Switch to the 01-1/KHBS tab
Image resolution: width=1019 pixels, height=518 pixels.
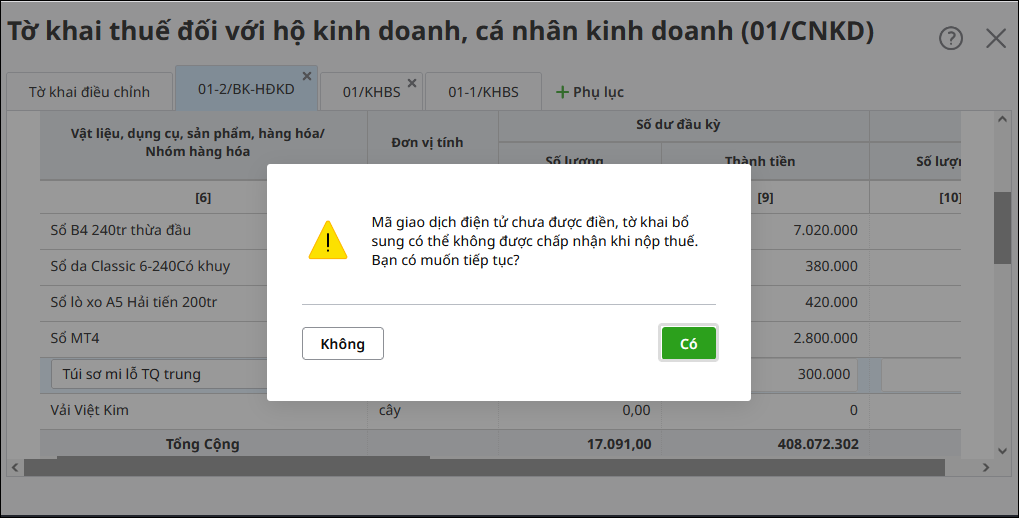(483, 92)
